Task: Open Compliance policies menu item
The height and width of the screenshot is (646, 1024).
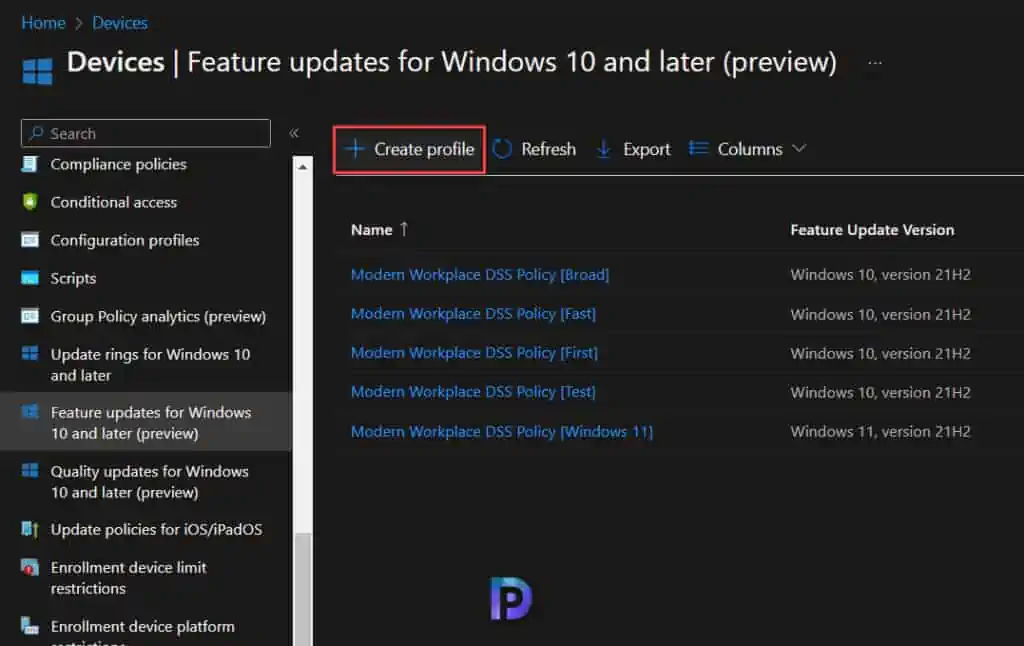Action: point(118,164)
